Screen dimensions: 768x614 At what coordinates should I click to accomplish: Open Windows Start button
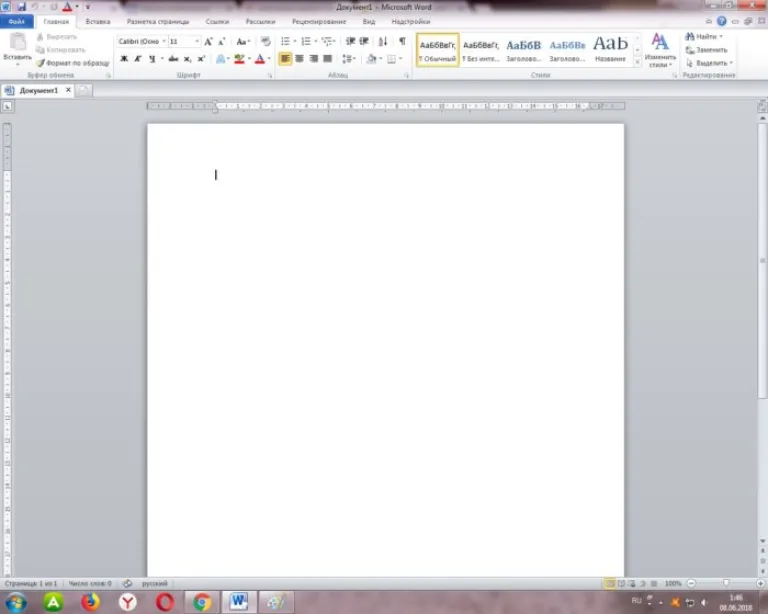16,602
